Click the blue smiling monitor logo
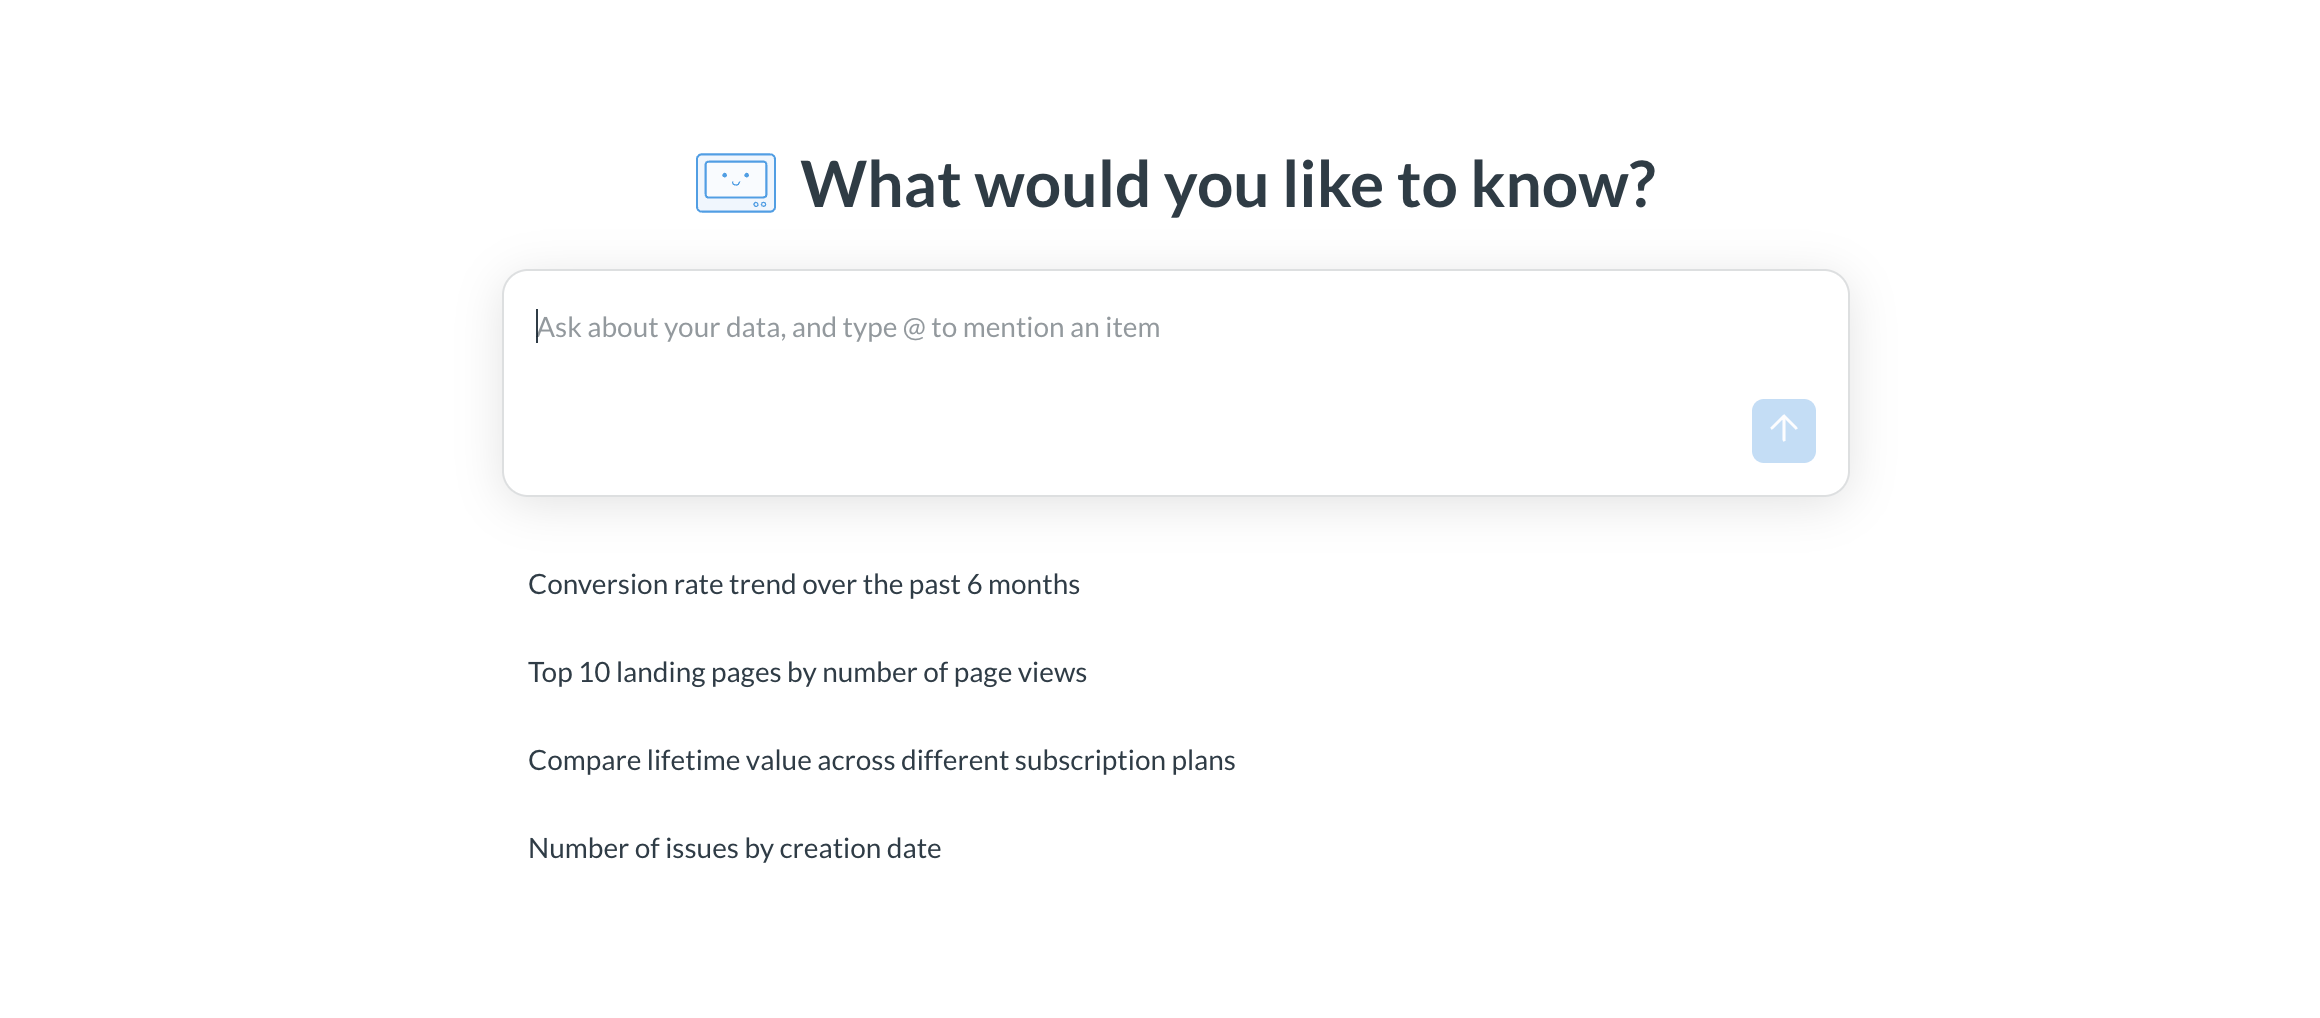 pos(735,183)
